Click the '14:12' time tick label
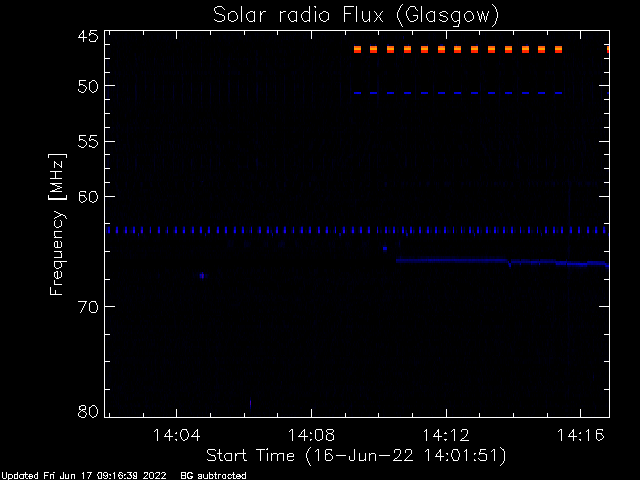This screenshot has width=640, height=480. [446, 435]
